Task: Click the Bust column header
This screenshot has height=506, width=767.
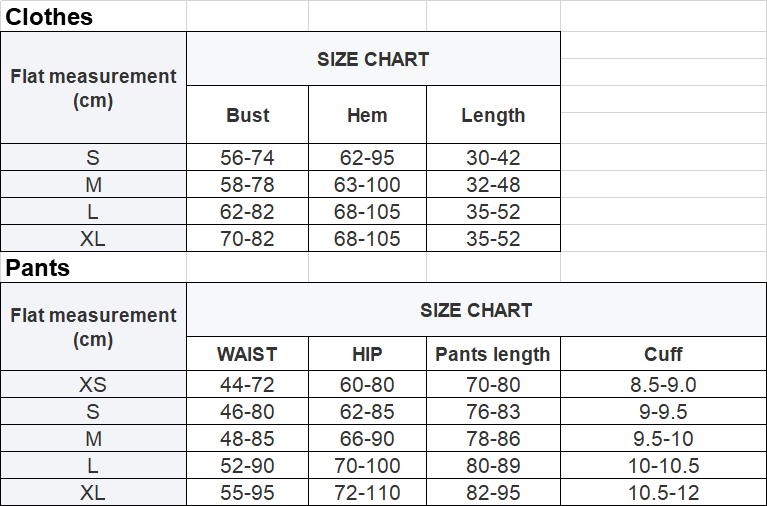Action: (248, 115)
